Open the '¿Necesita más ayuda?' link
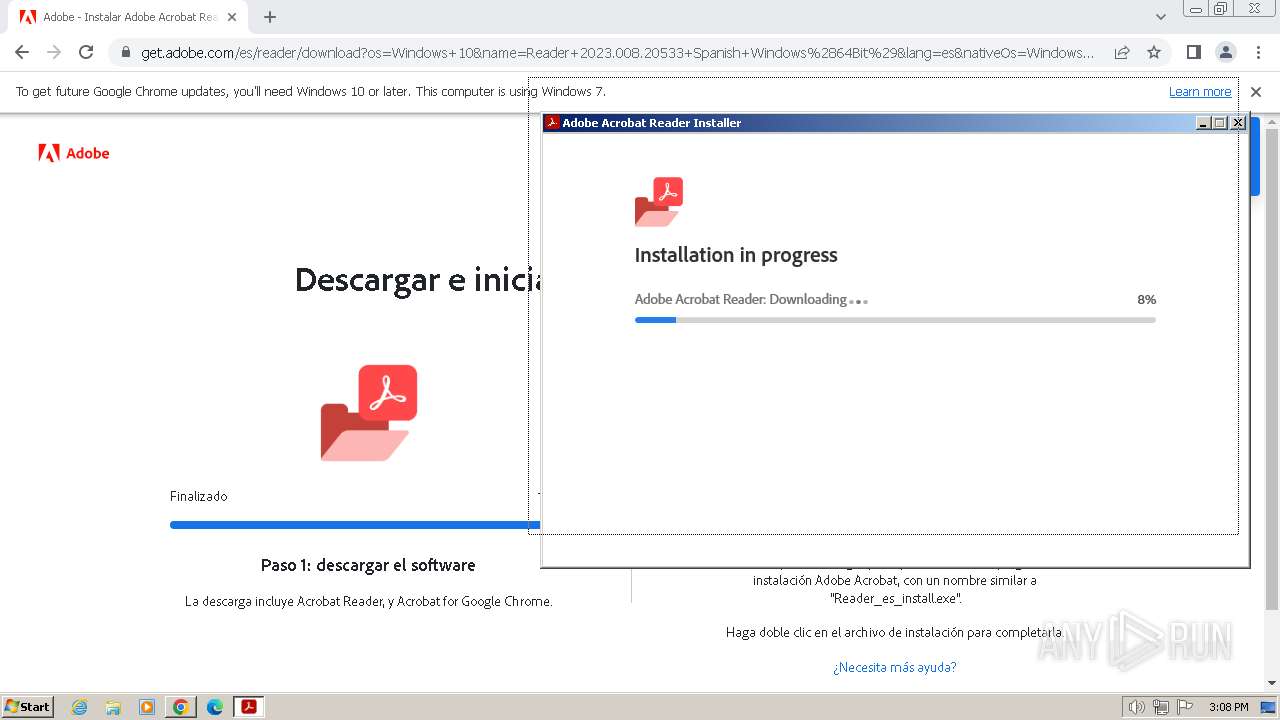This screenshot has width=1280, height=720. (x=894, y=667)
